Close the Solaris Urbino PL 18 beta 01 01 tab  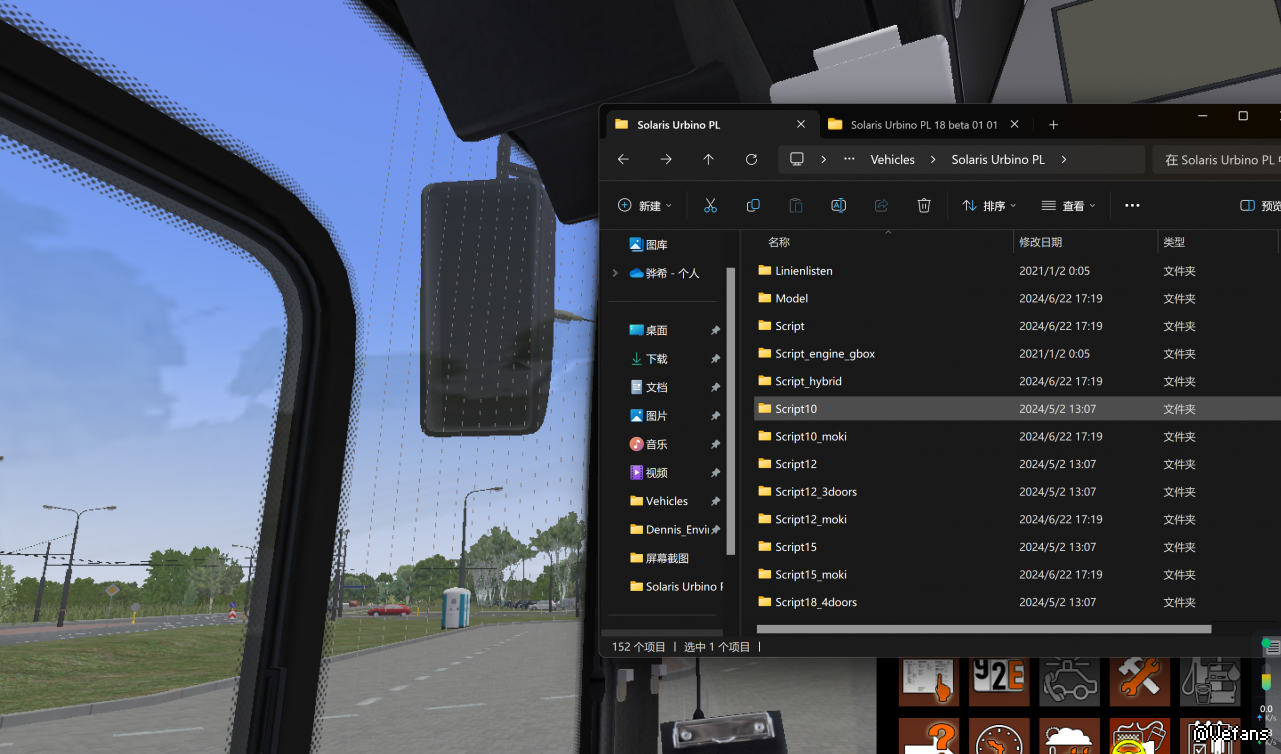1015,124
